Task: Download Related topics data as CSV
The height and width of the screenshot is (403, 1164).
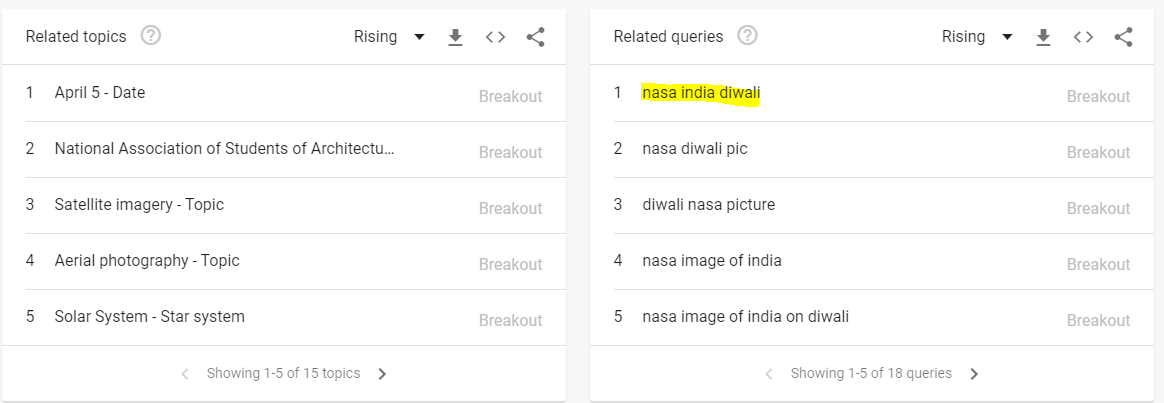Action: pyautogui.click(x=455, y=37)
